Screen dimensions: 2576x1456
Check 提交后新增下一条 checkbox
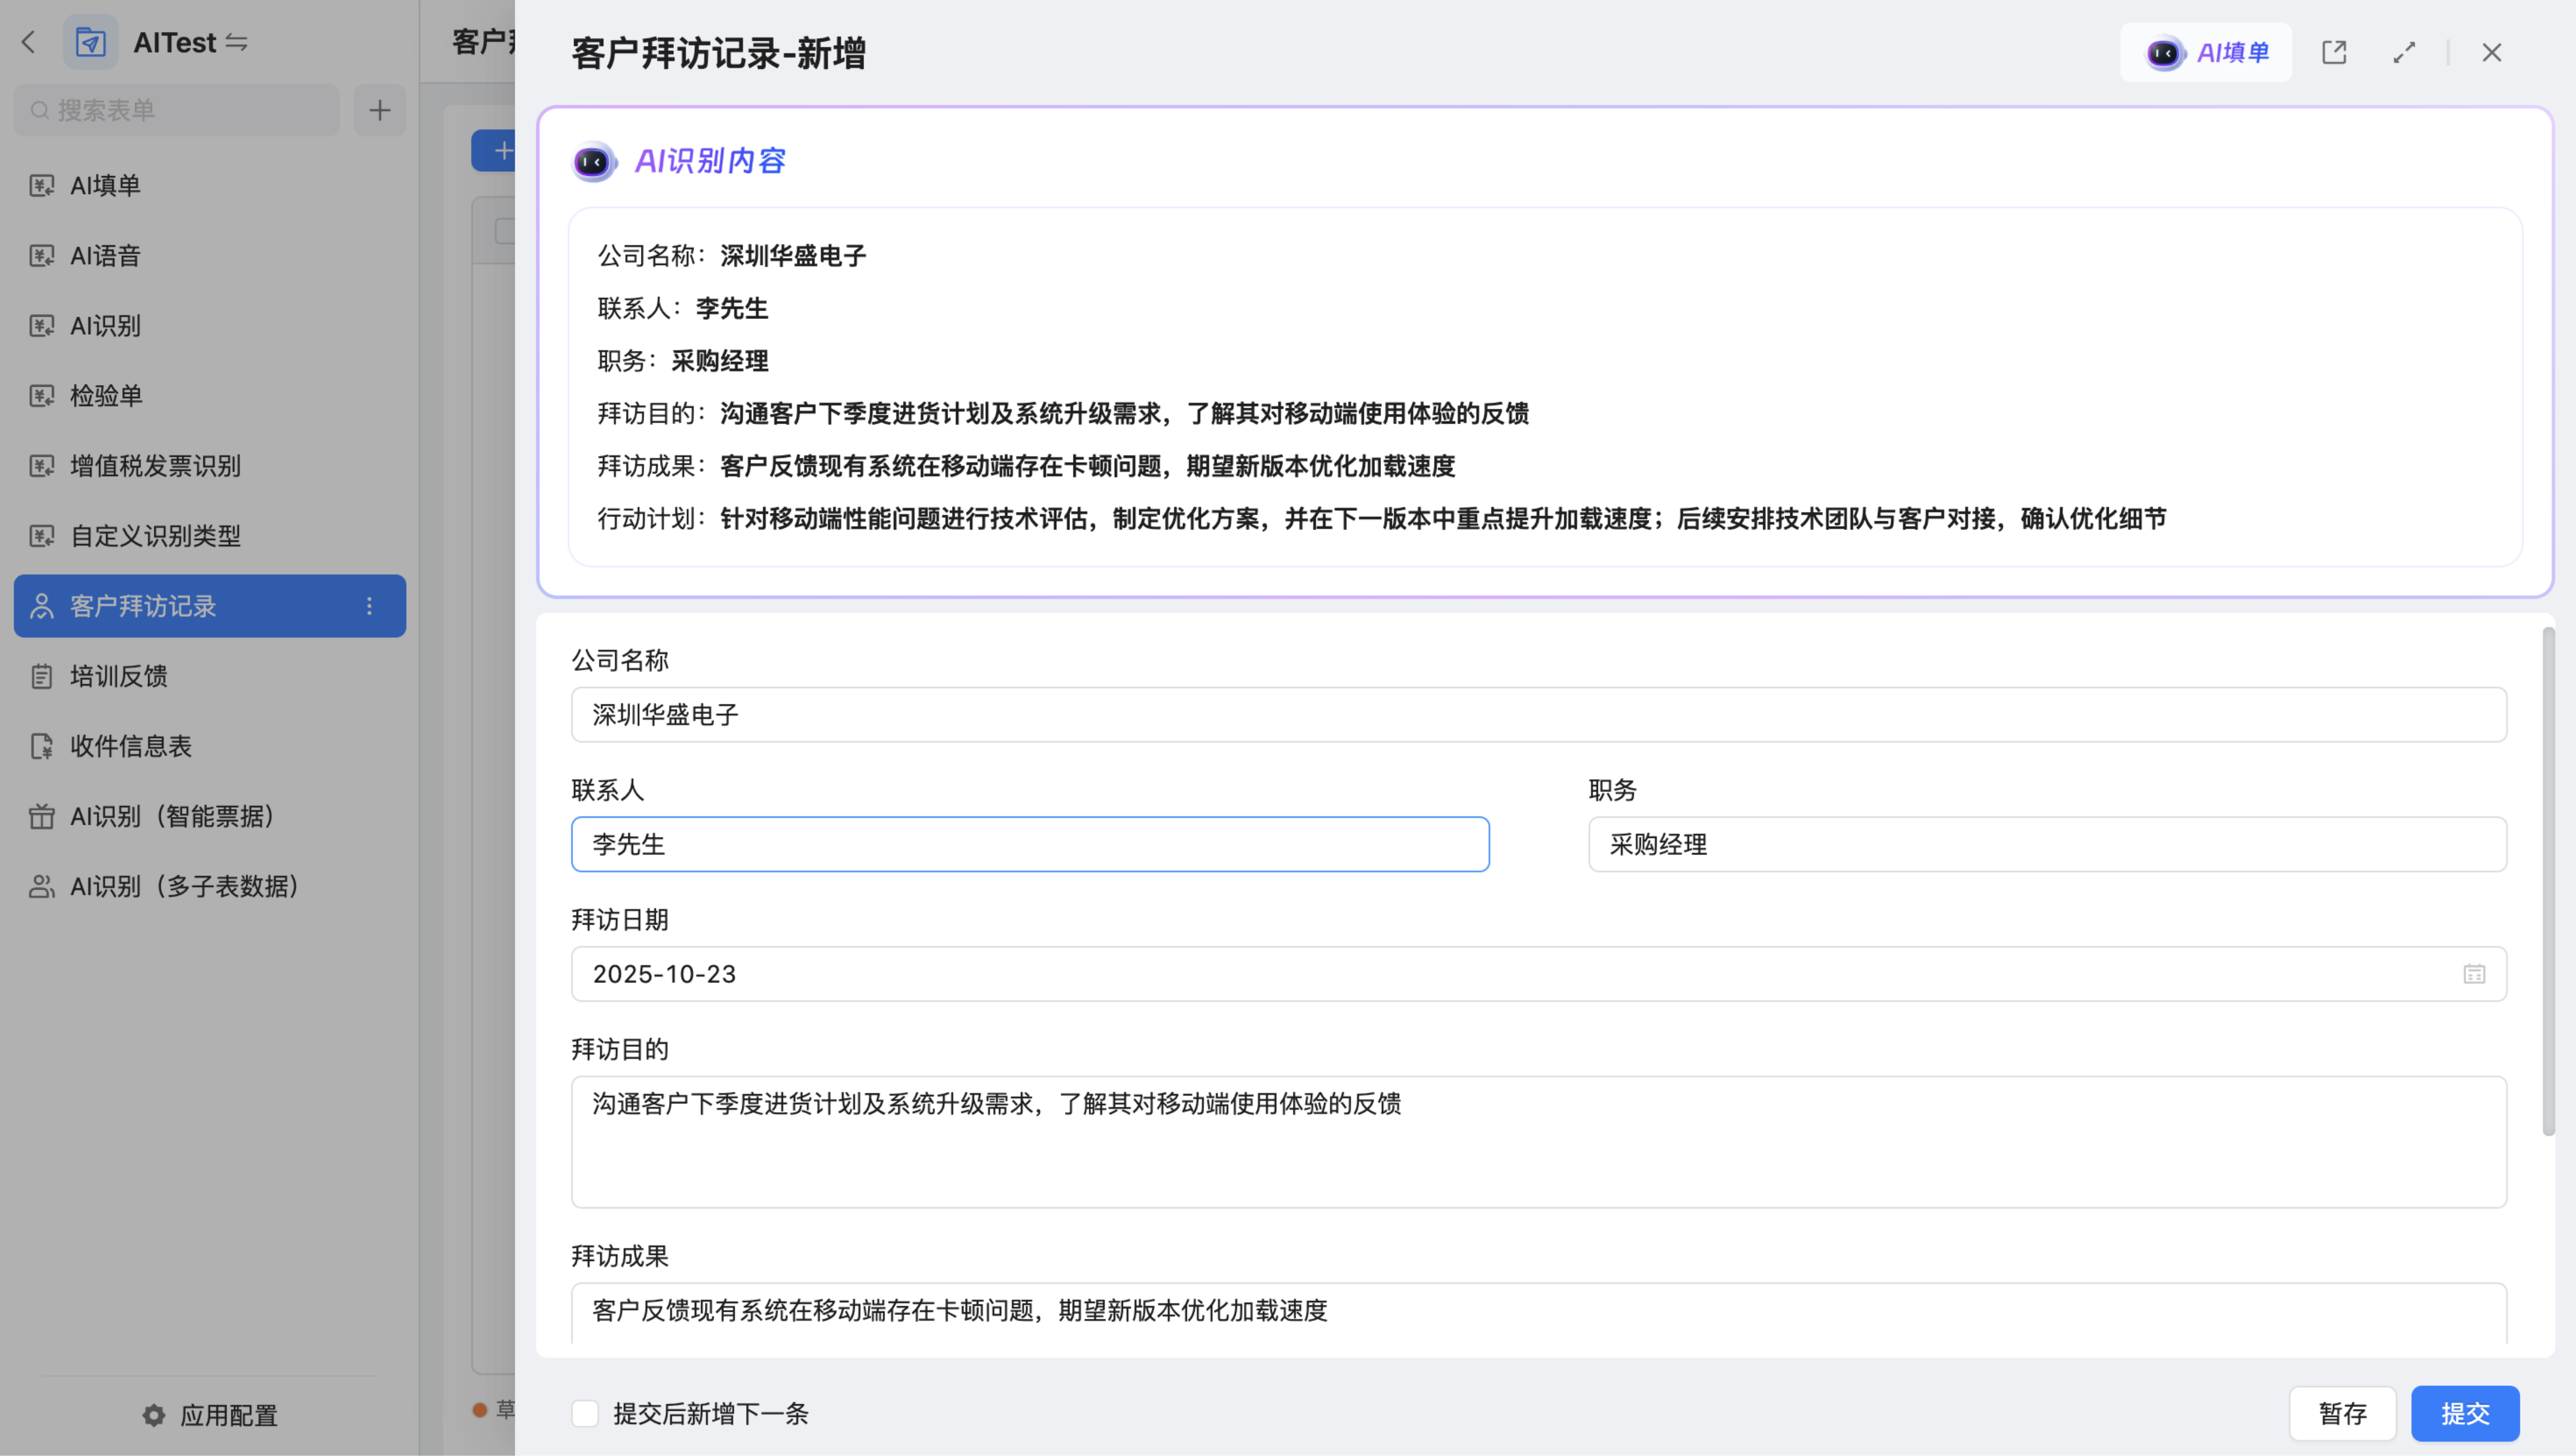click(x=585, y=1413)
